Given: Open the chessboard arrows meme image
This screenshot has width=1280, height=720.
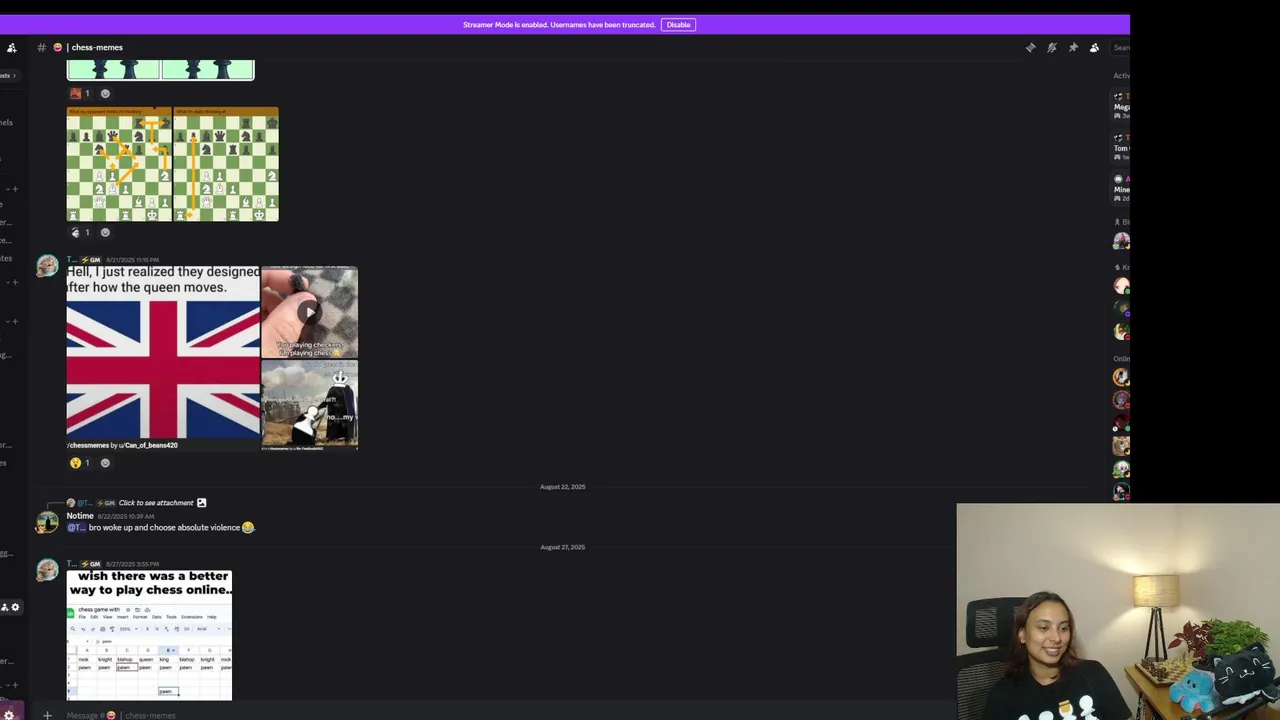Looking at the screenshot, I should 172,164.
